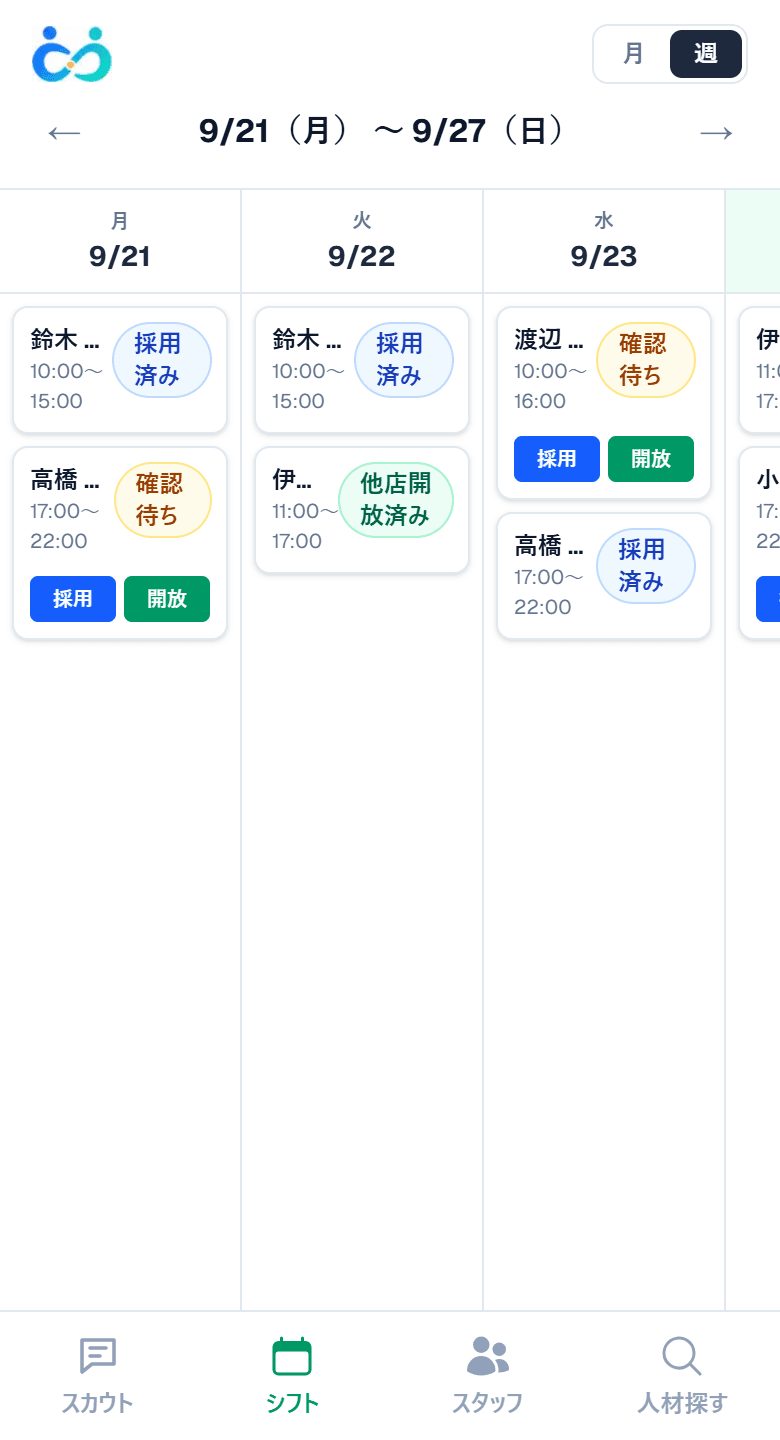Viewport: 780px width, 1440px height.
Task: Switch to 週 week view
Action: pos(706,54)
